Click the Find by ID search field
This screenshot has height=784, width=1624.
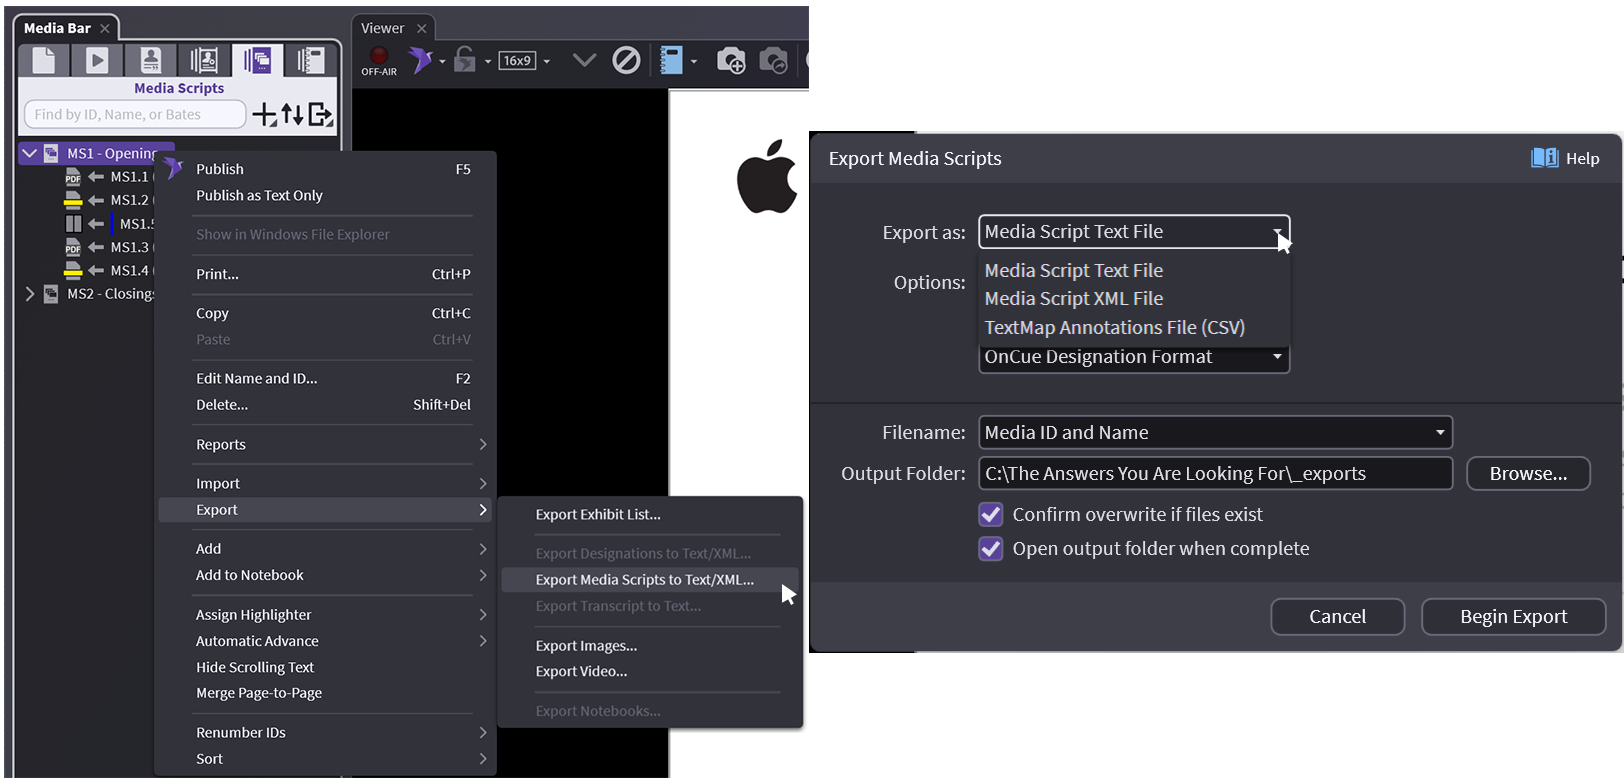pos(134,115)
